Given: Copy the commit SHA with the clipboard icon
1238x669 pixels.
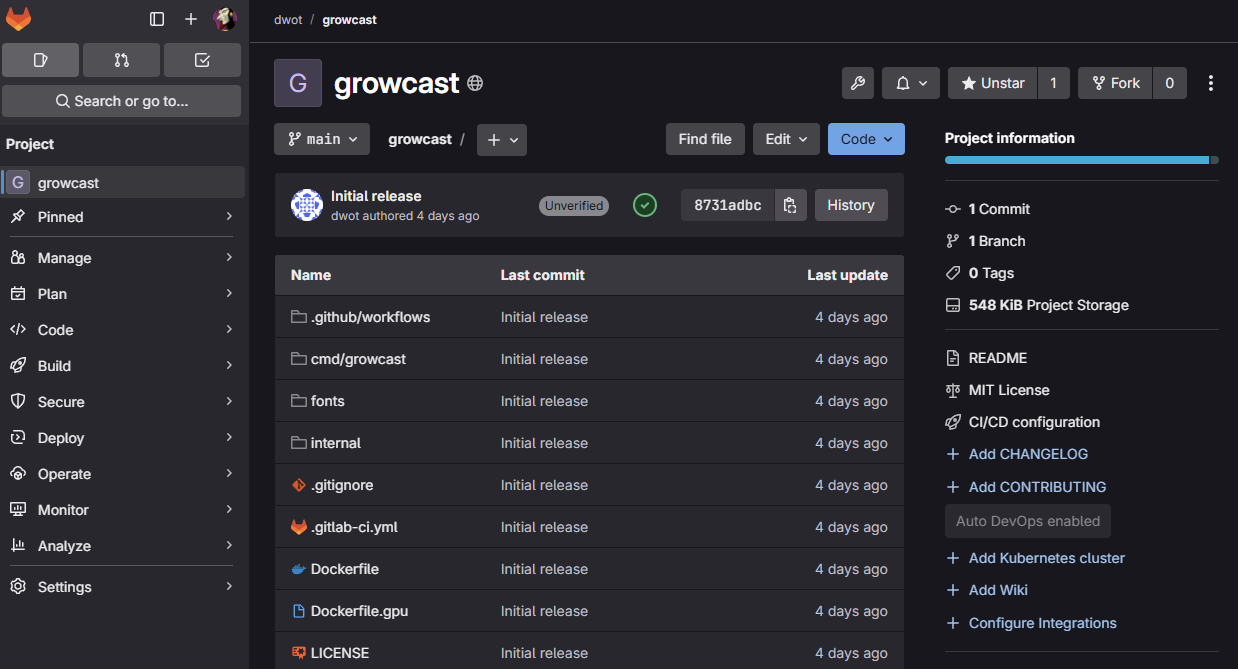Looking at the screenshot, I should tap(789, 204).
